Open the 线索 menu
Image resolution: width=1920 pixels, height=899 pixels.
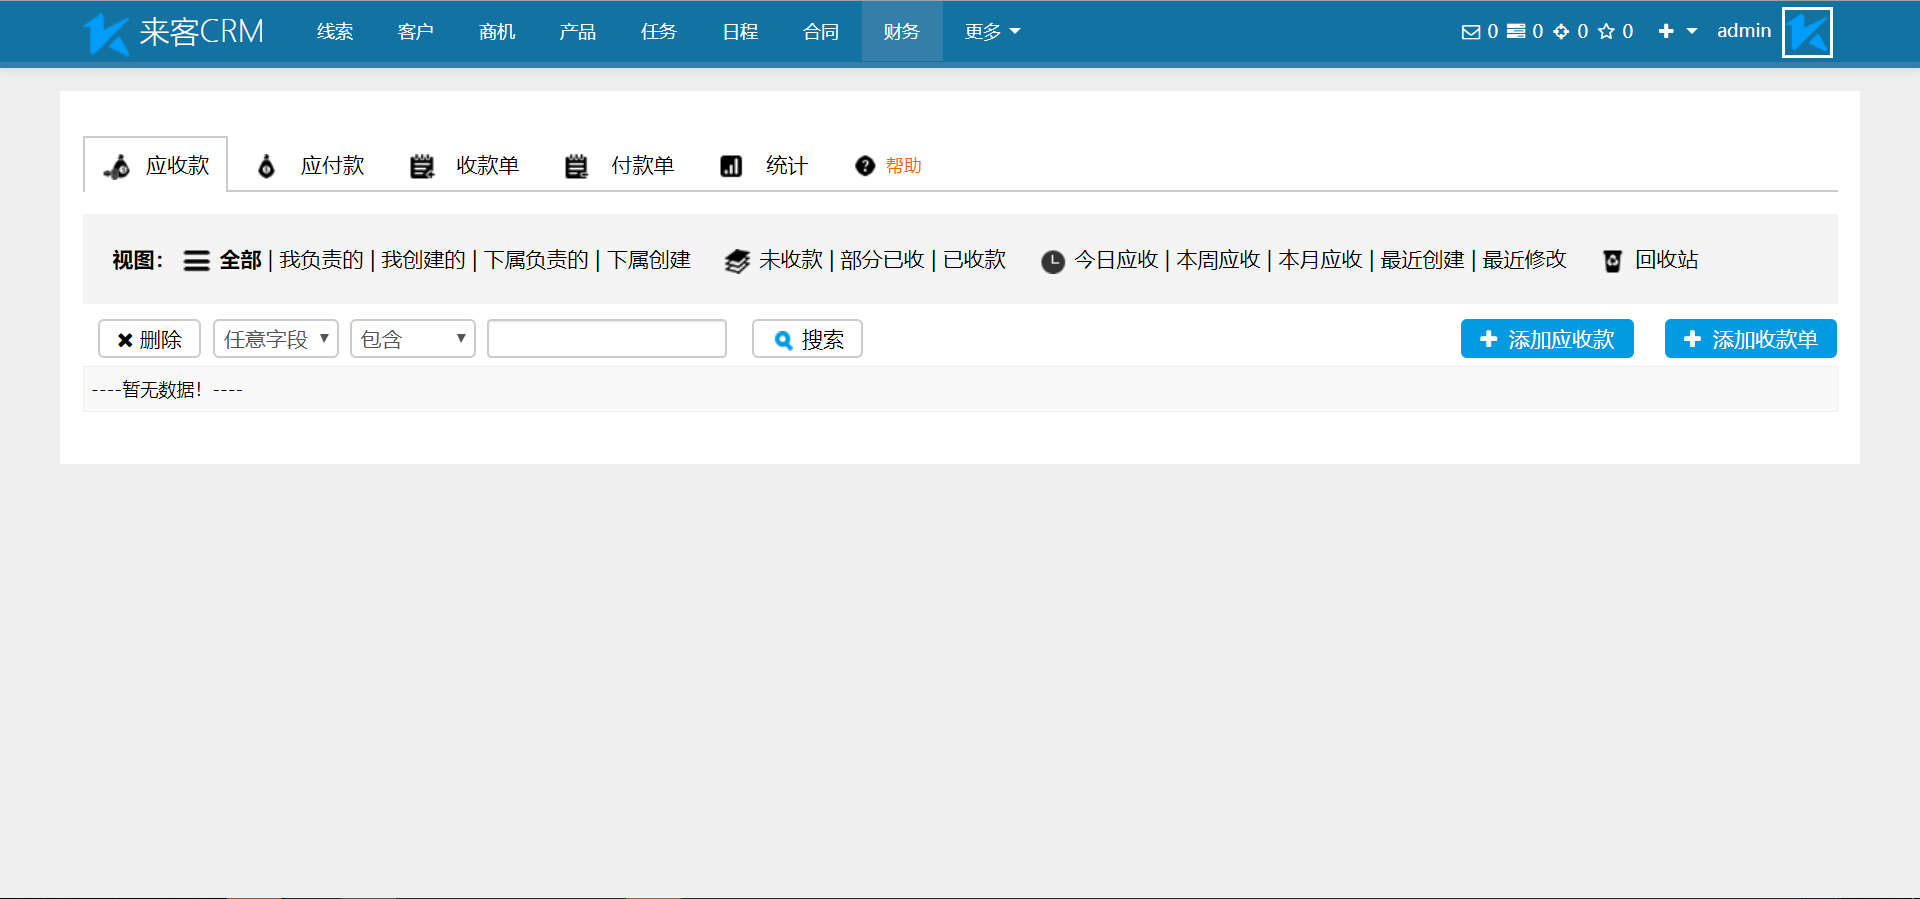335,31
